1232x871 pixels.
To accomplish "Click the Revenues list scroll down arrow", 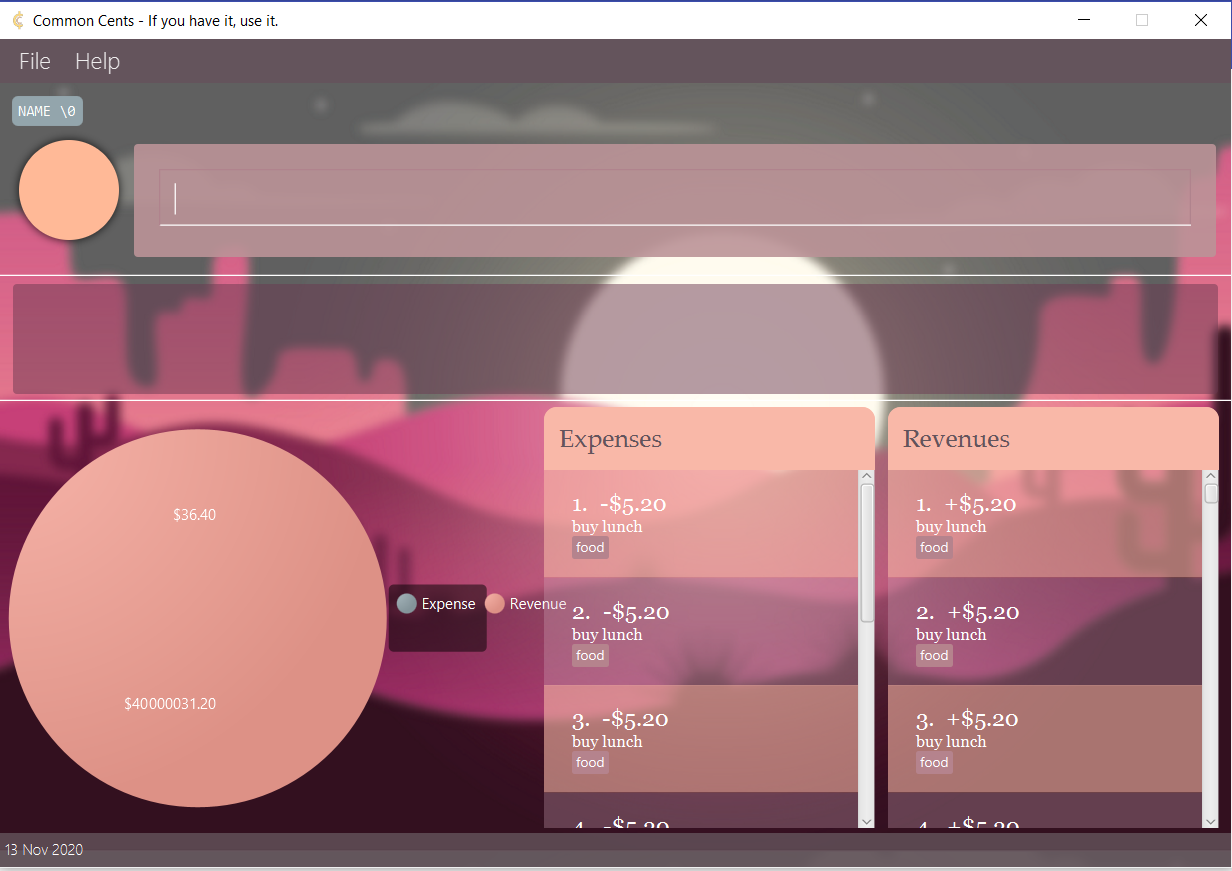I will (x=1211, y=821).
